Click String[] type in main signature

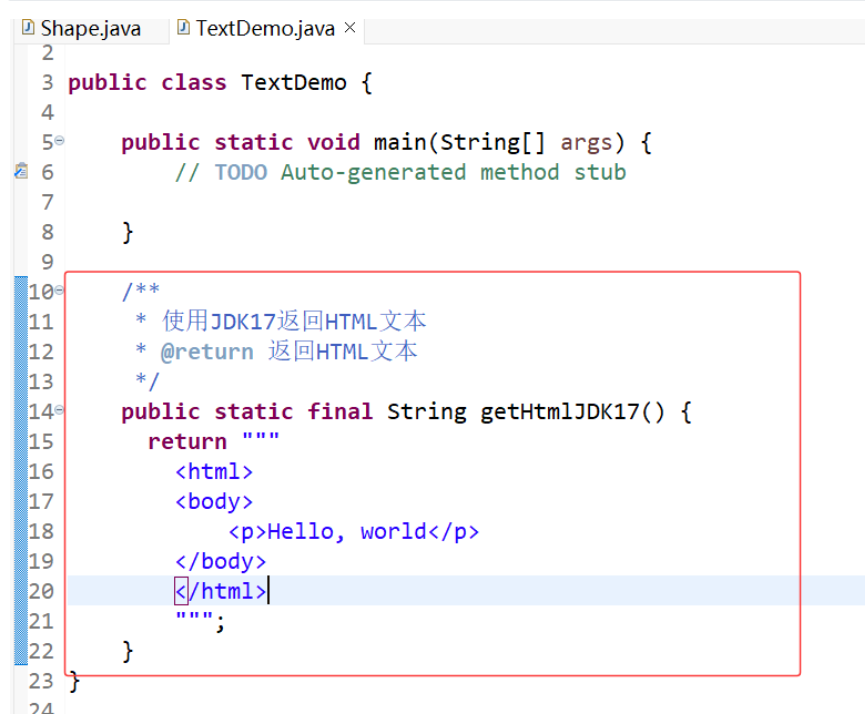pos(493,142)
